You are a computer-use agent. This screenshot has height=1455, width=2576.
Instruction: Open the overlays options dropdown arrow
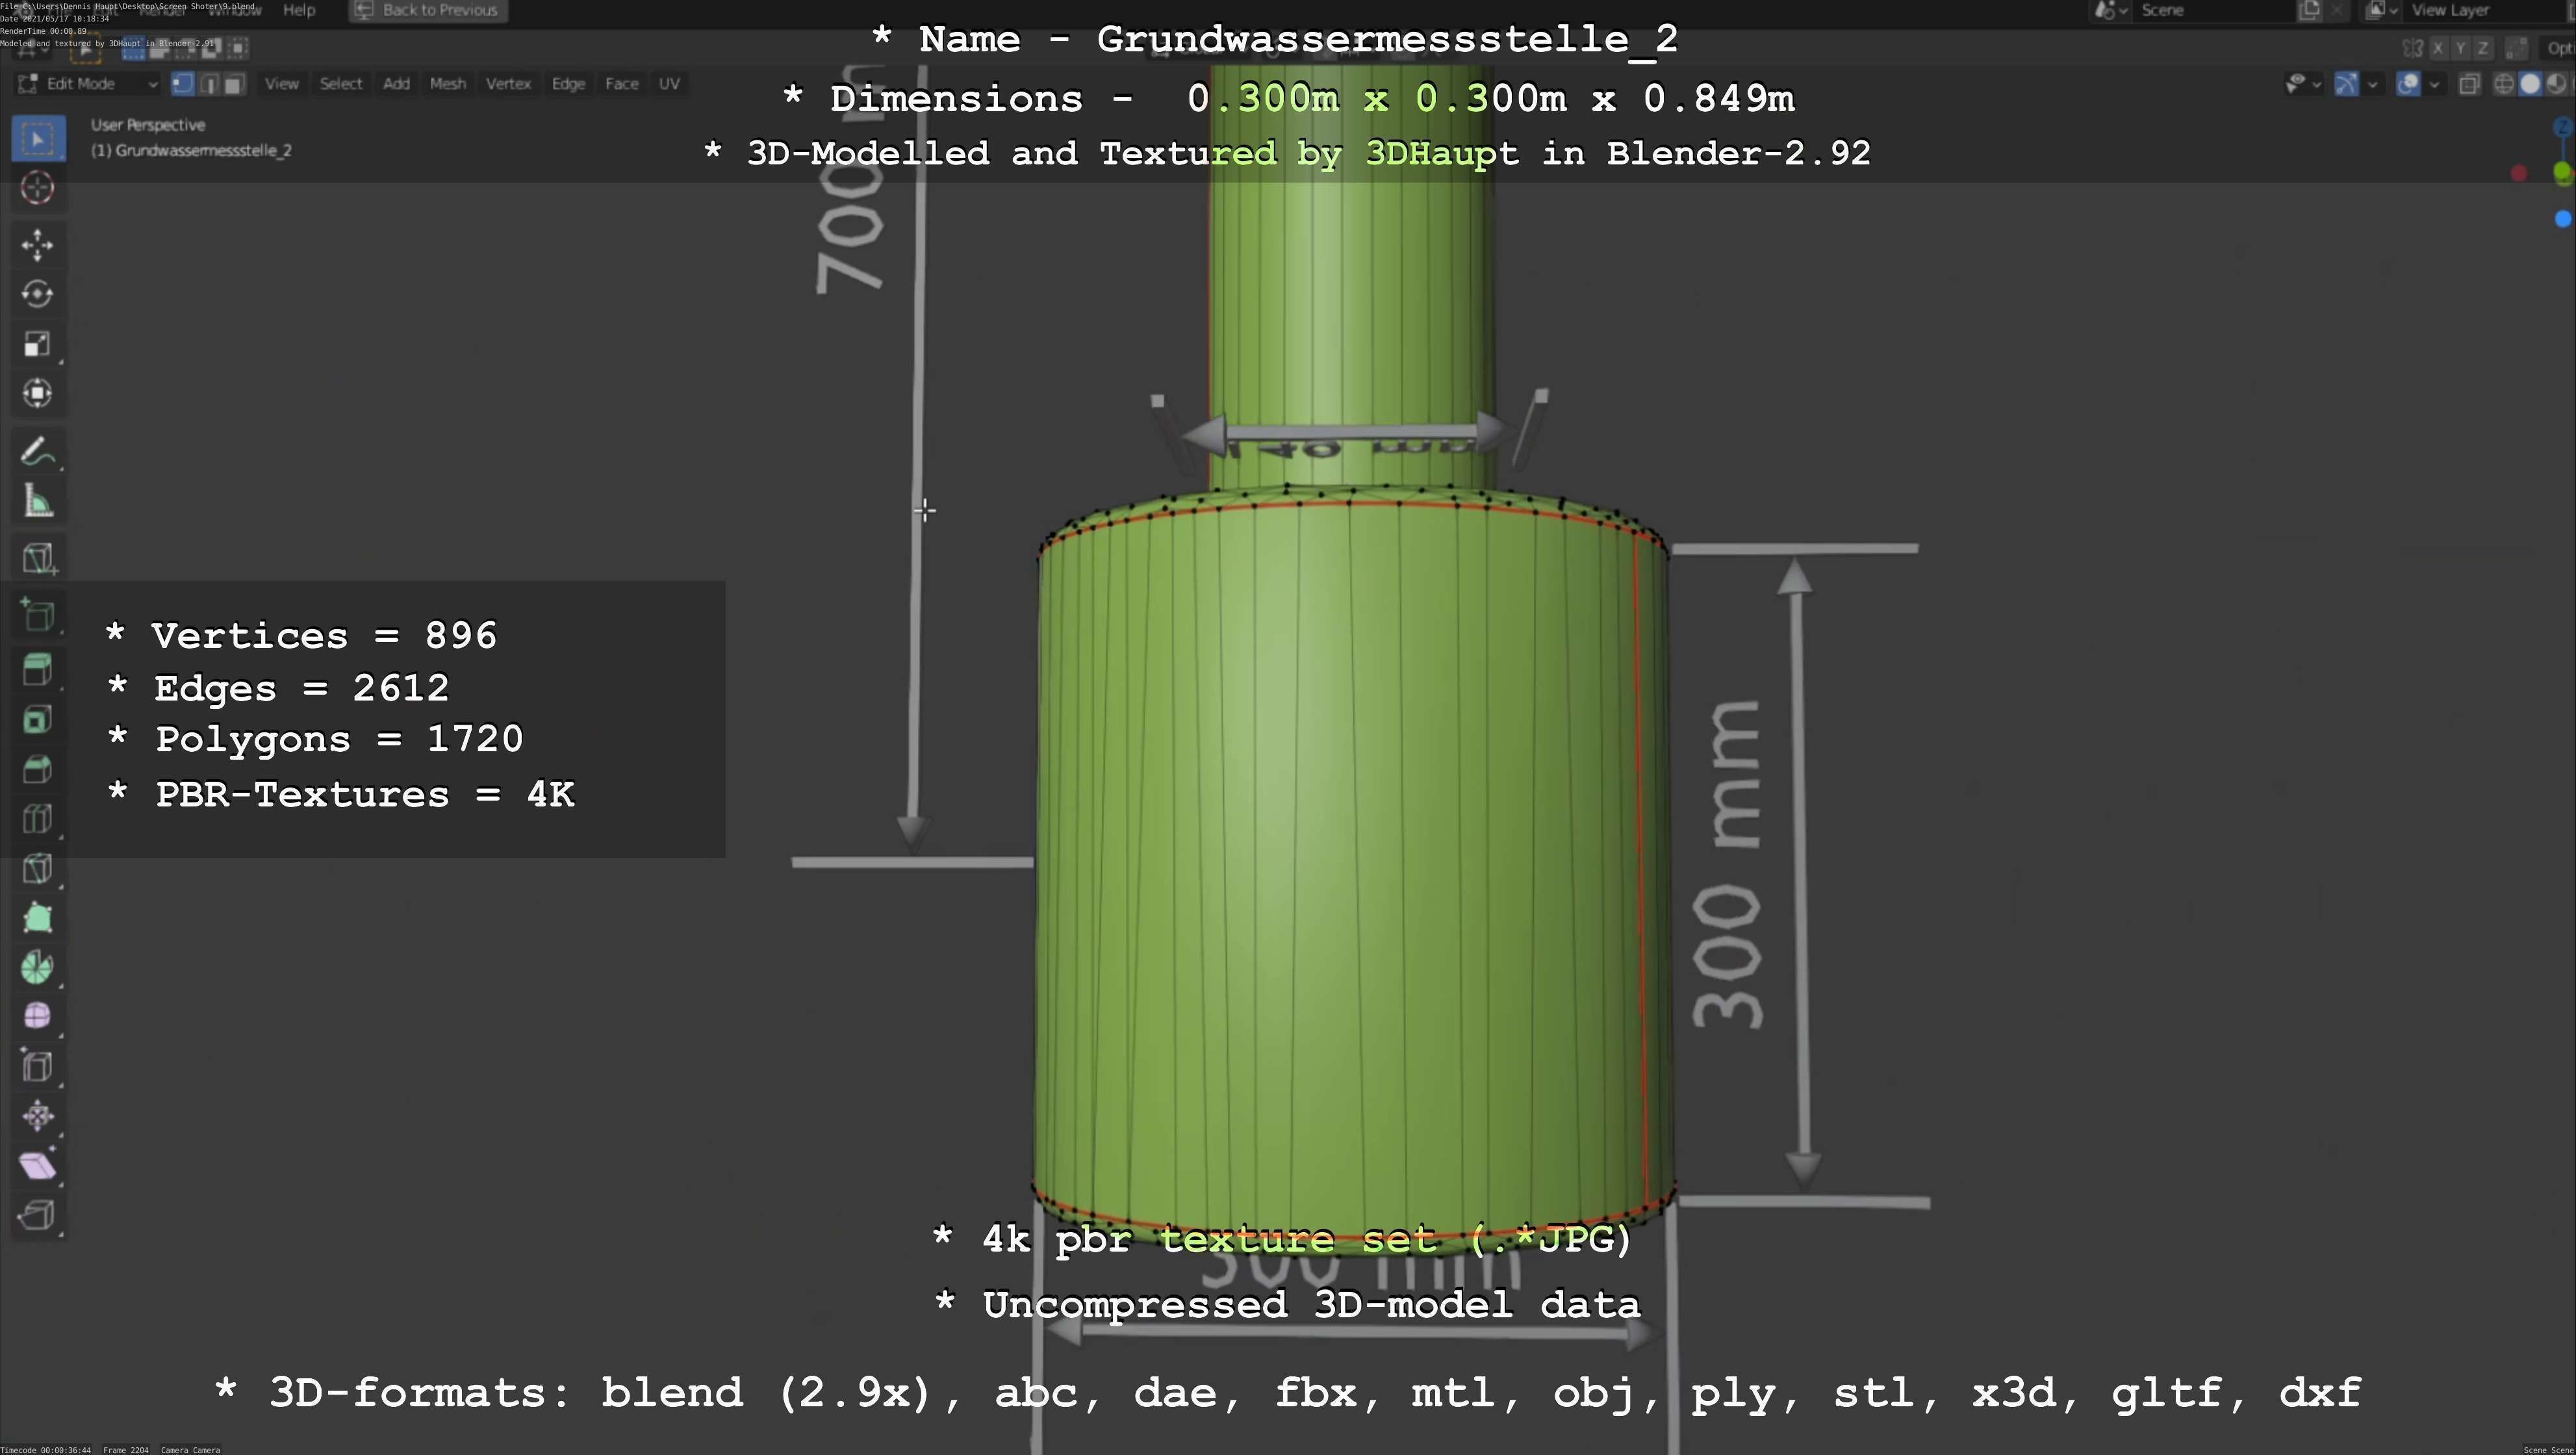point(2434,84)
